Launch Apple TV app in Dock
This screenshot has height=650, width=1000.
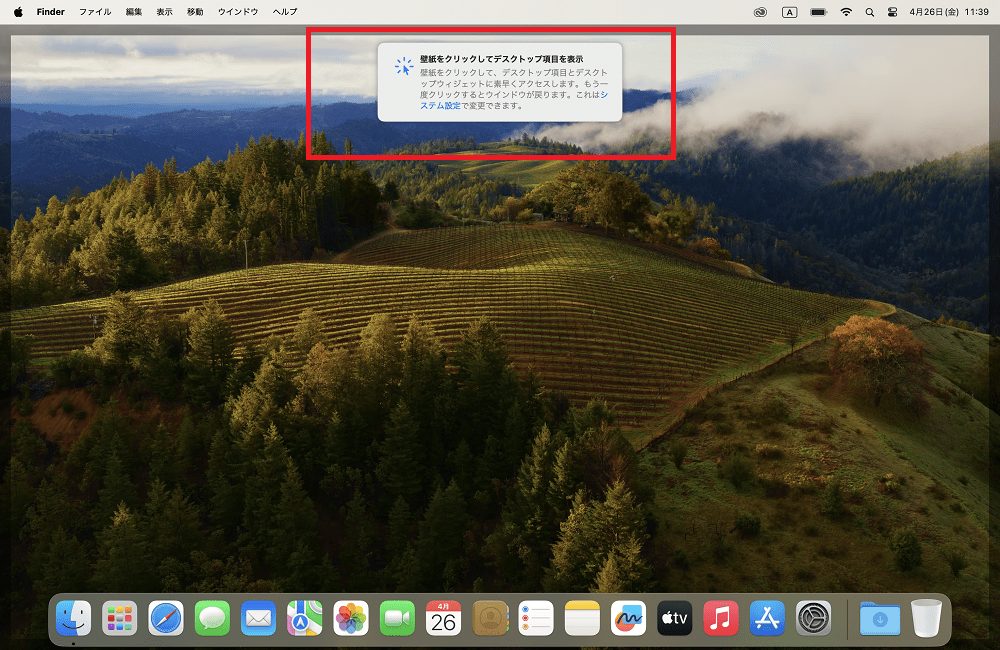click(675, 618)
